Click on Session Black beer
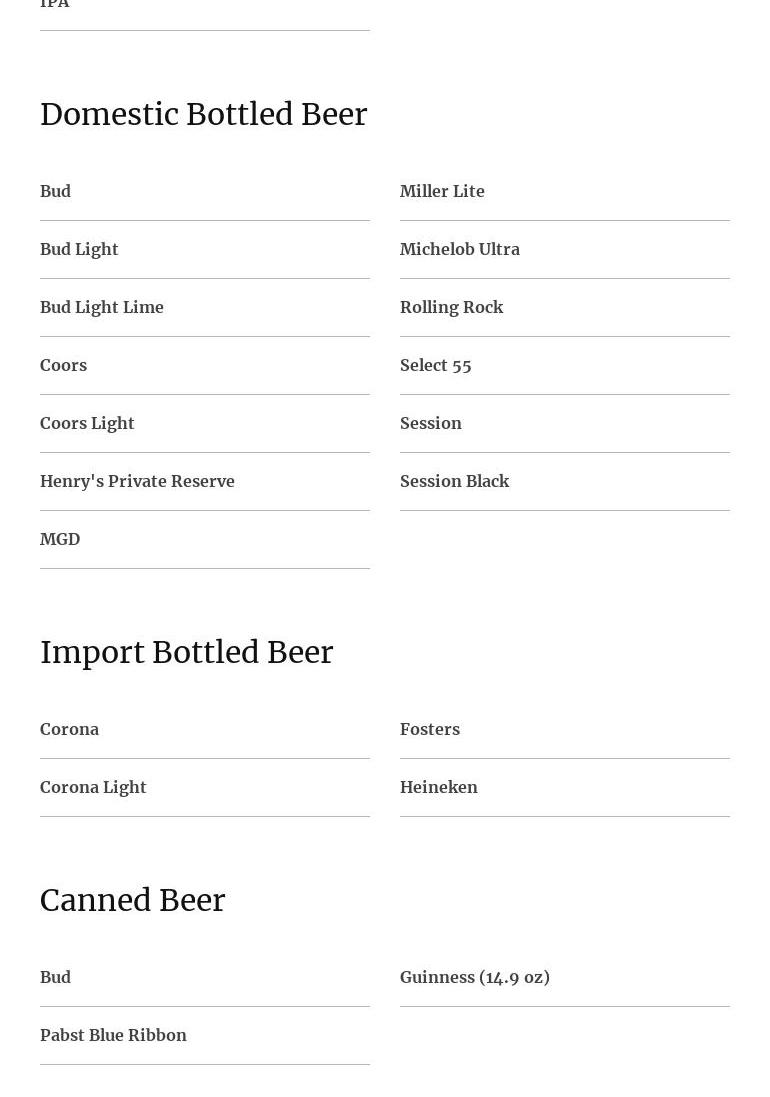Viewport: 770px width, 1097px height. (x=454, y=481)
